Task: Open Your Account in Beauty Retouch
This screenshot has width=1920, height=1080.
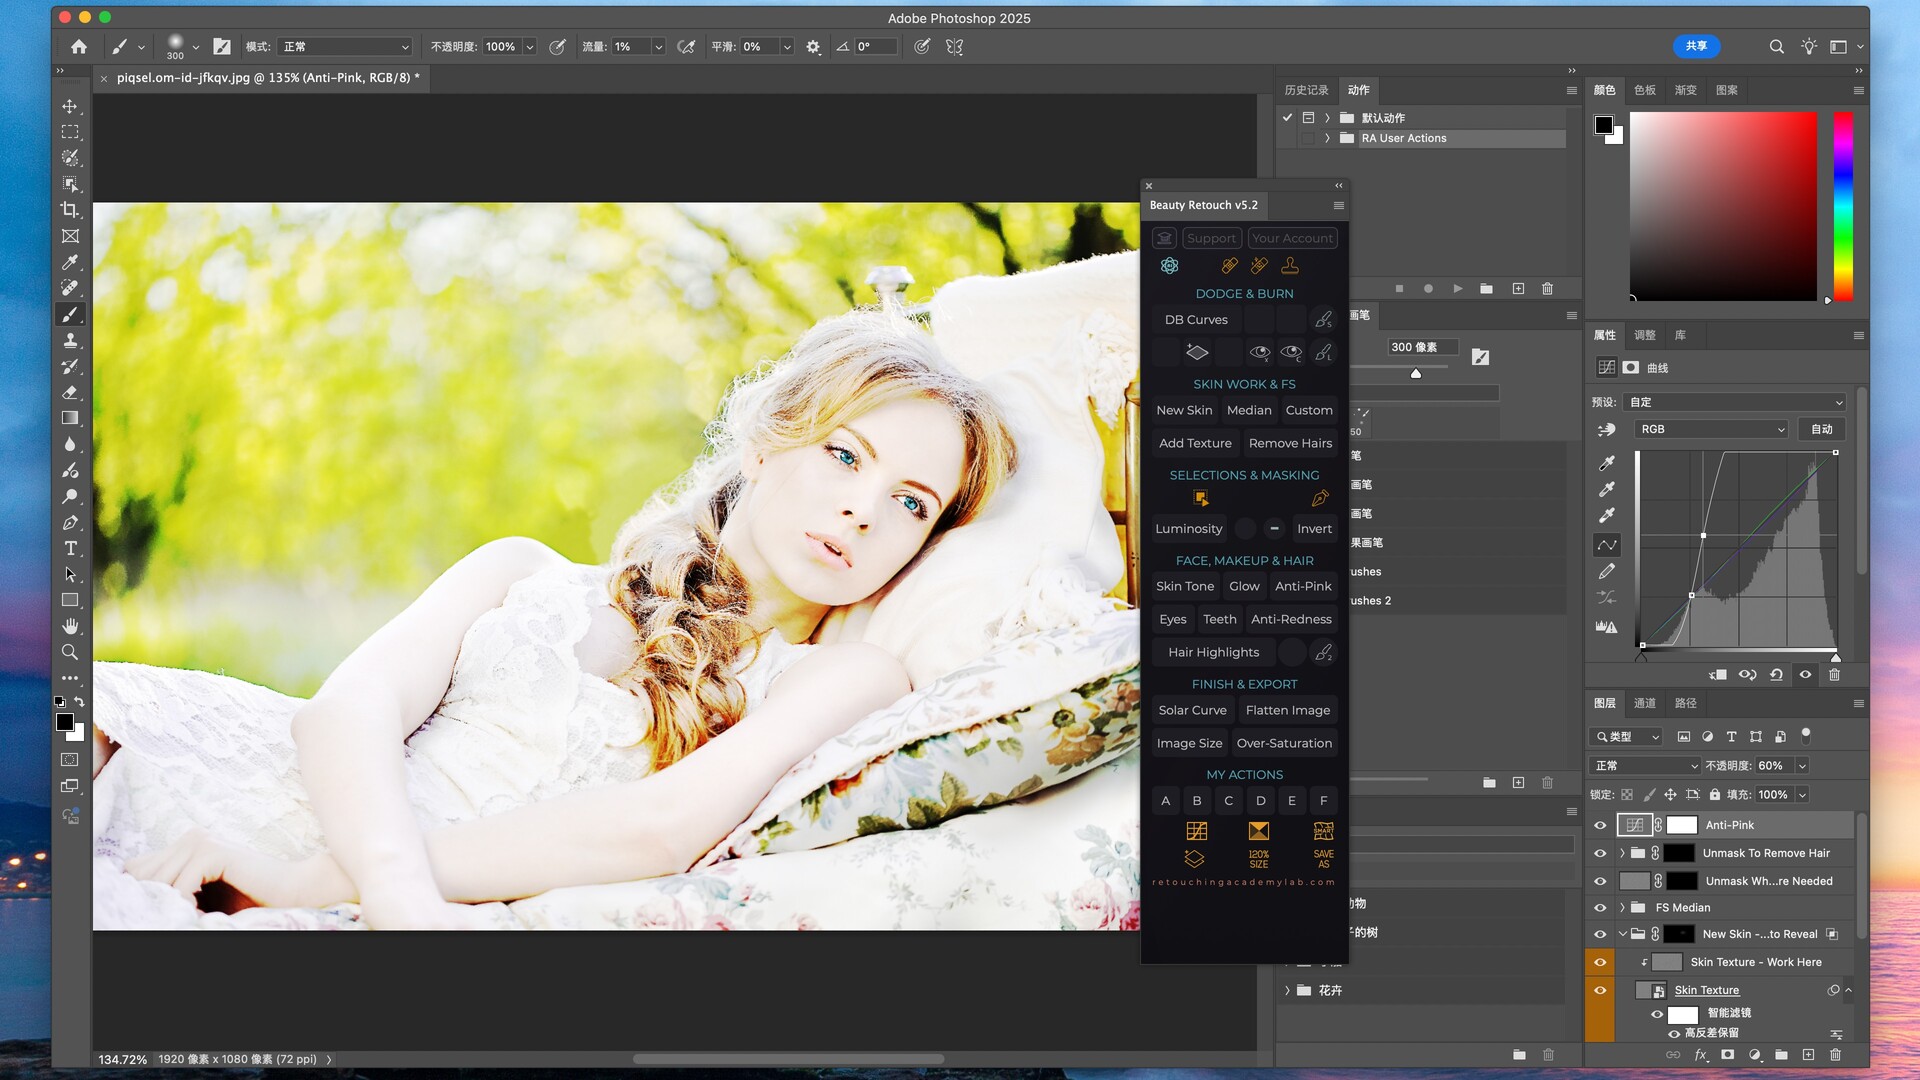Action: 1292,238
